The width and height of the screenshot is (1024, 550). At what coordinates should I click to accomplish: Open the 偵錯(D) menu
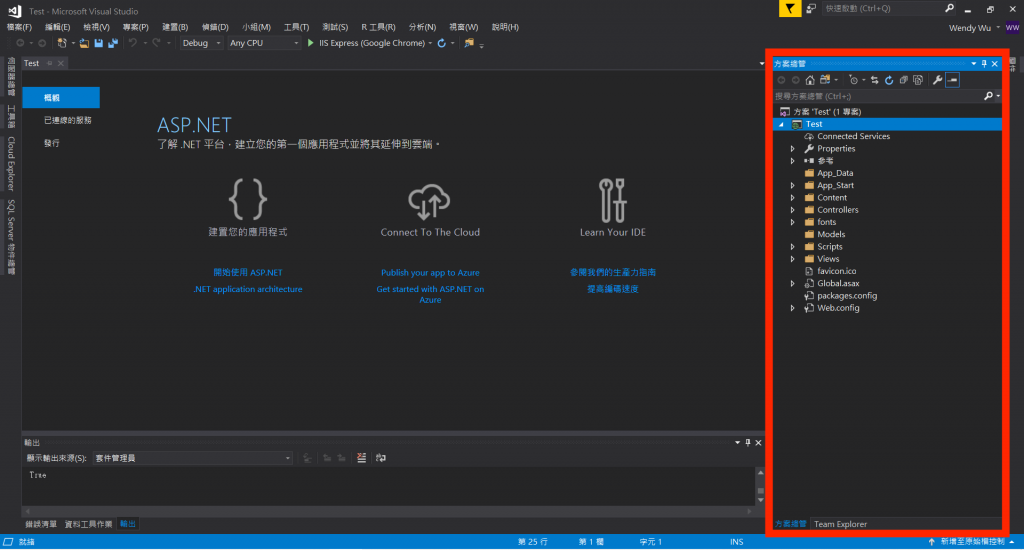215,27
